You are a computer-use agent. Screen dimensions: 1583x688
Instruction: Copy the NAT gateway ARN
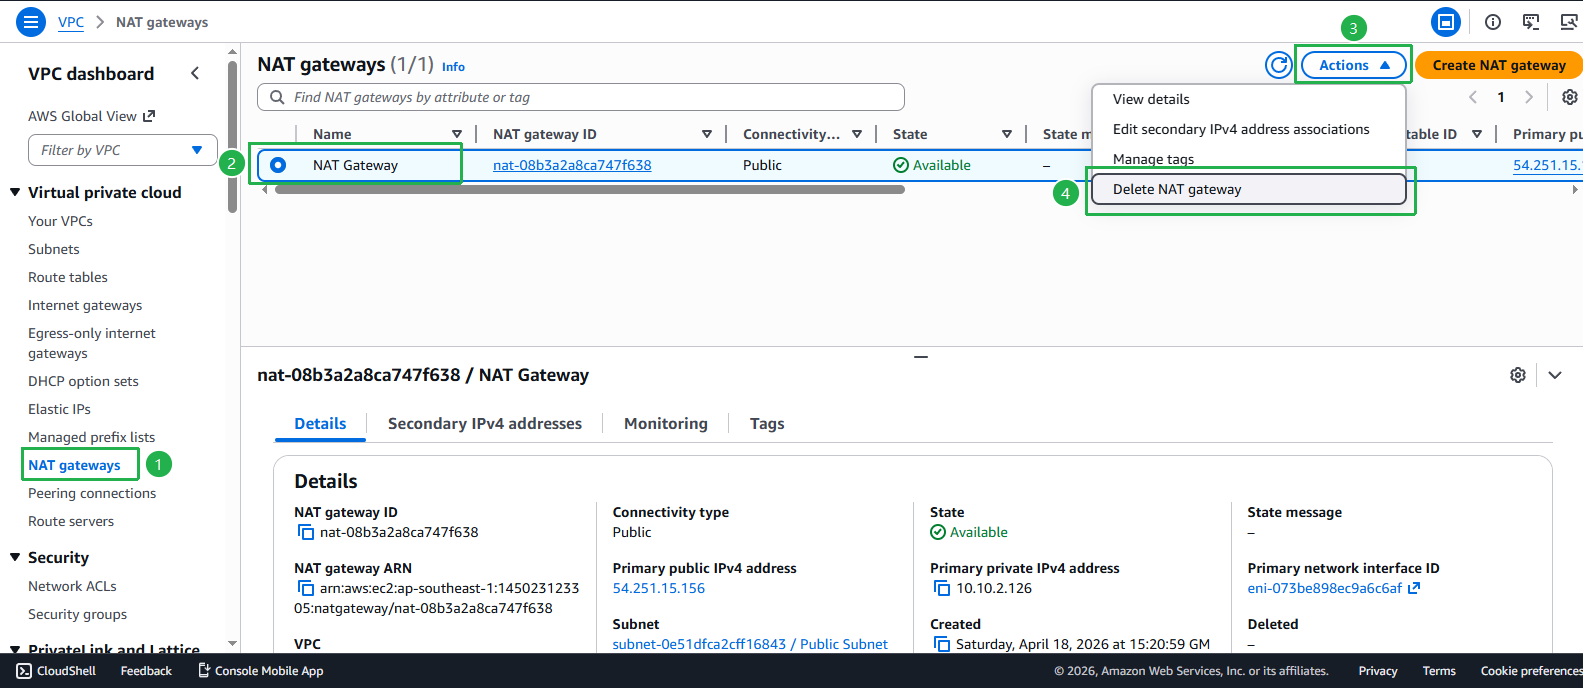coord(306,588)
